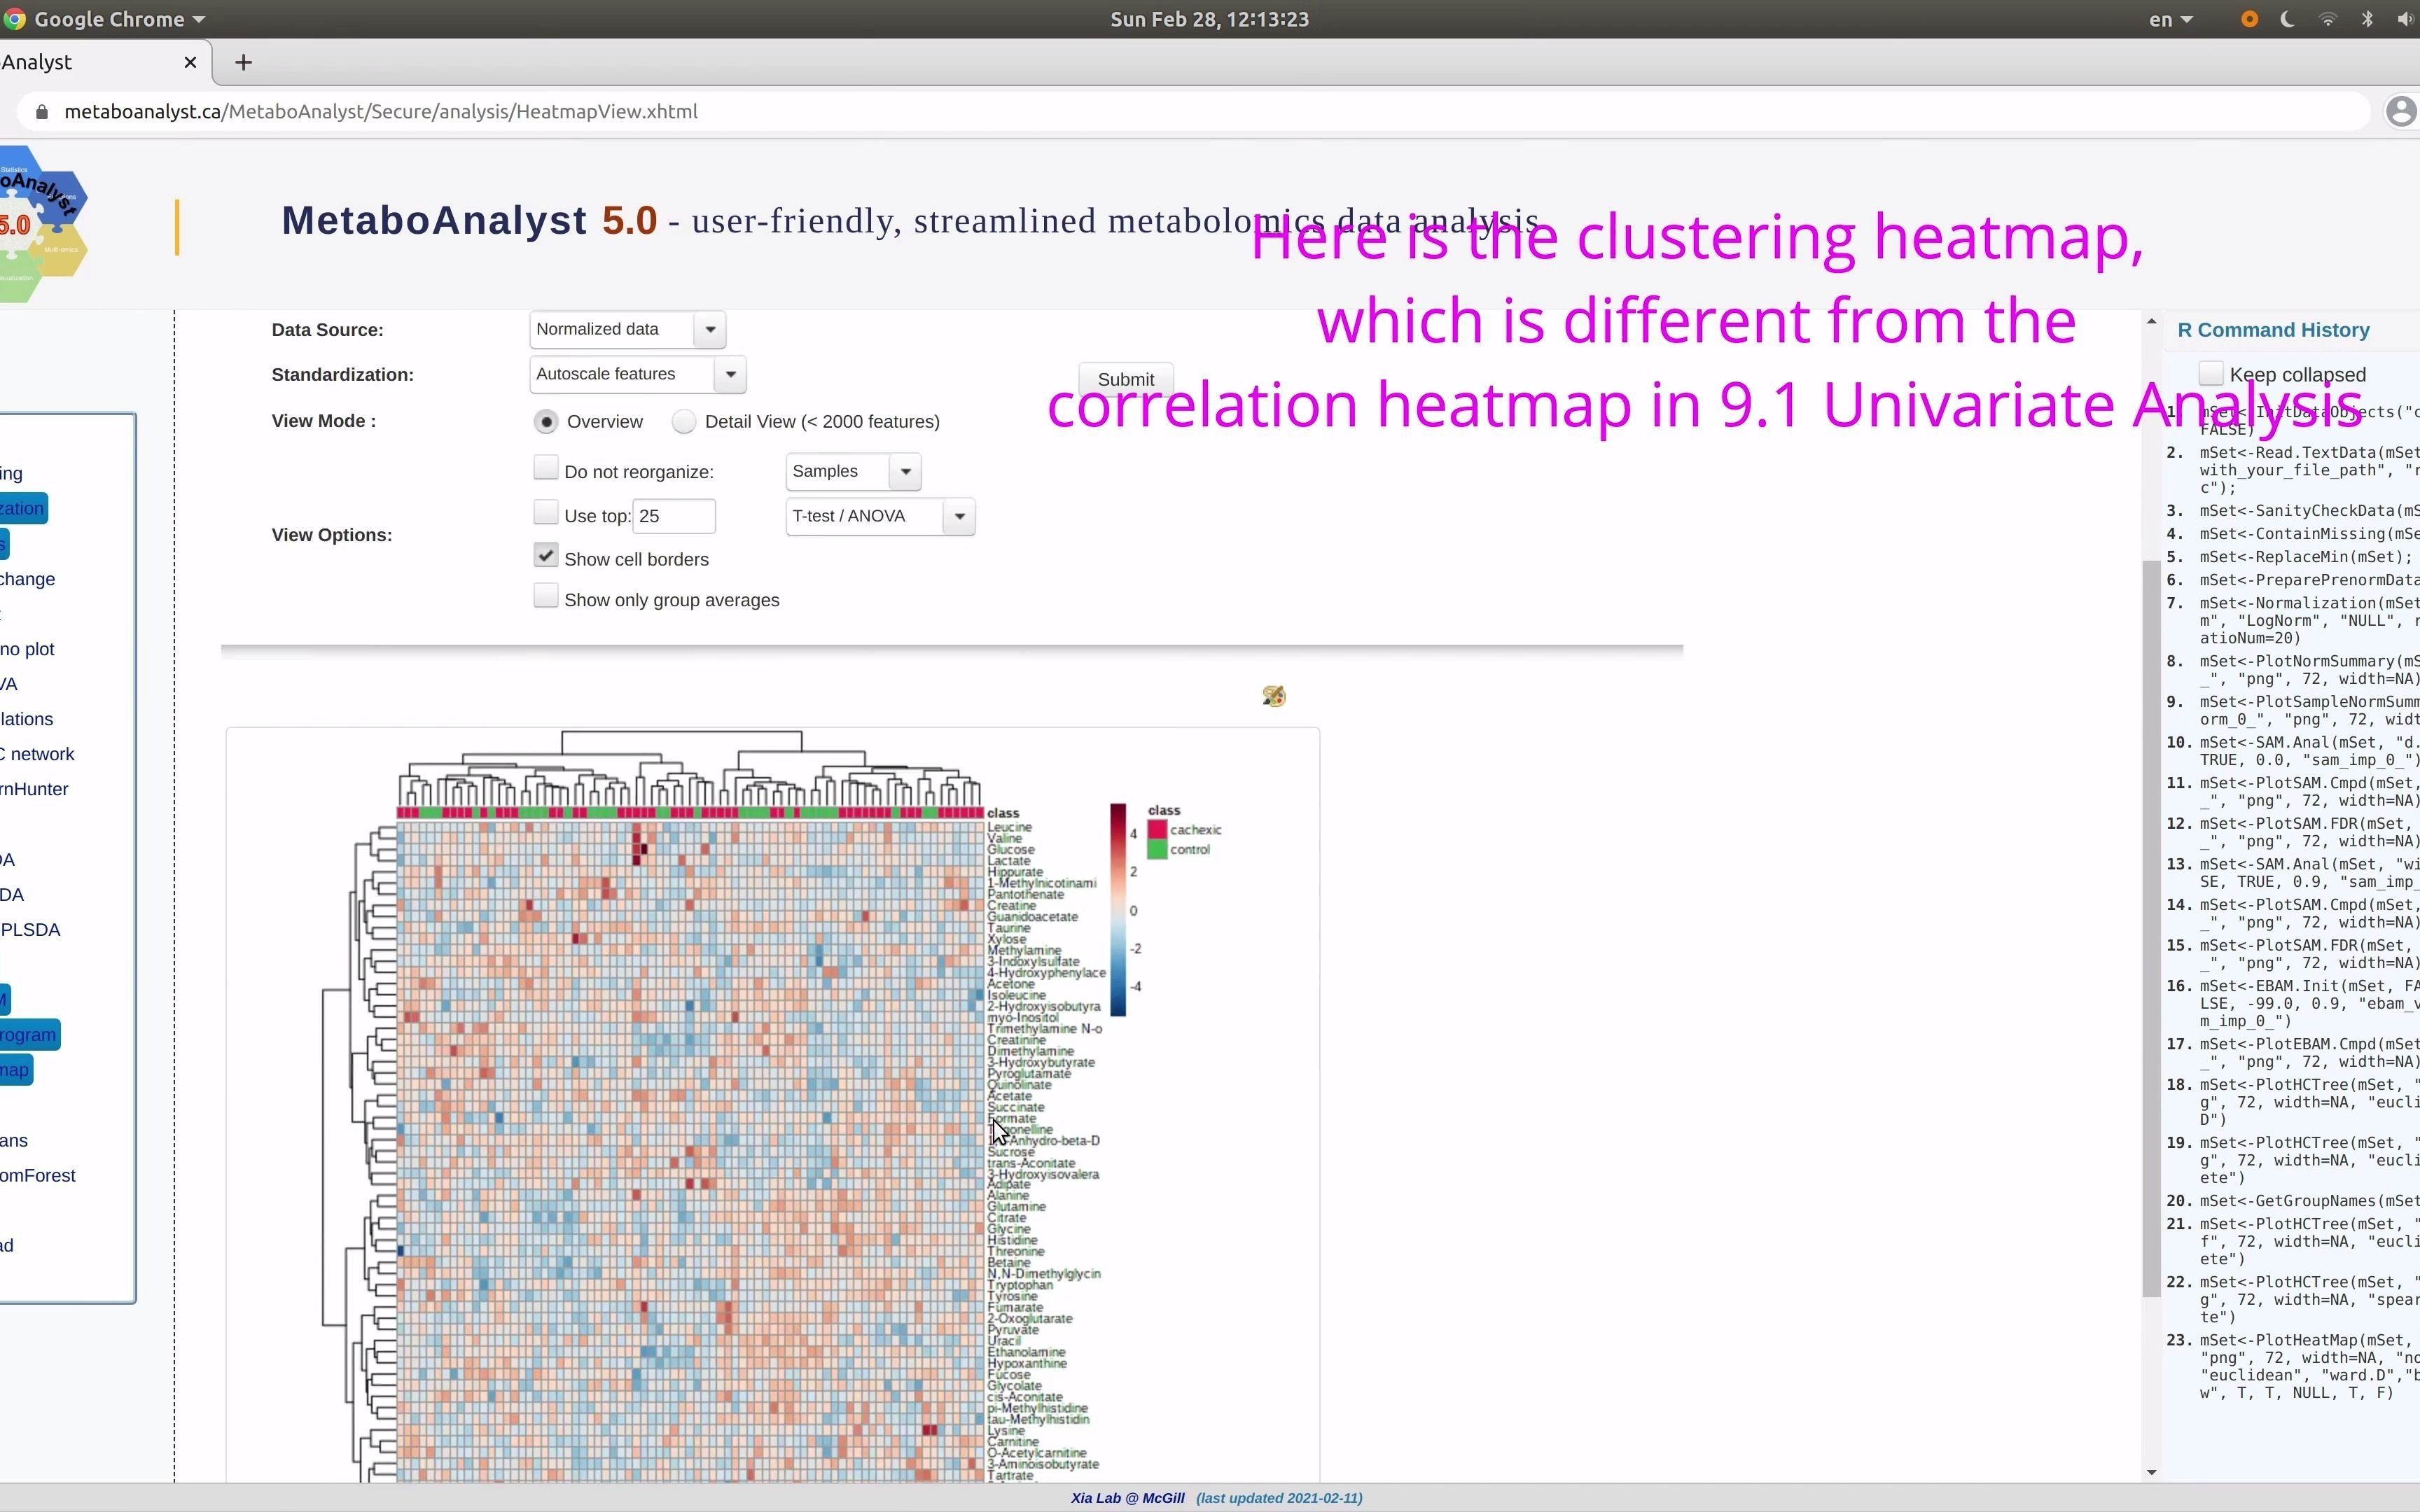
Task: Click scroll-down arrow of the command panel
Action: pyautogui.click(x=2151, y=1472)
